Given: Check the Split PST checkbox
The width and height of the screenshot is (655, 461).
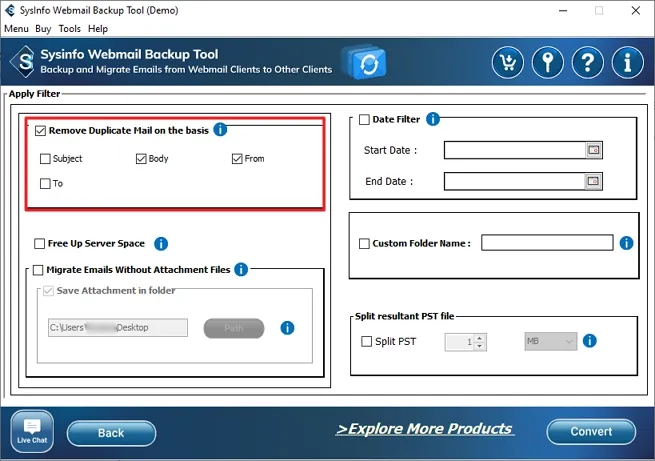Looking at the screenshot, I should (x=366, y=342).
